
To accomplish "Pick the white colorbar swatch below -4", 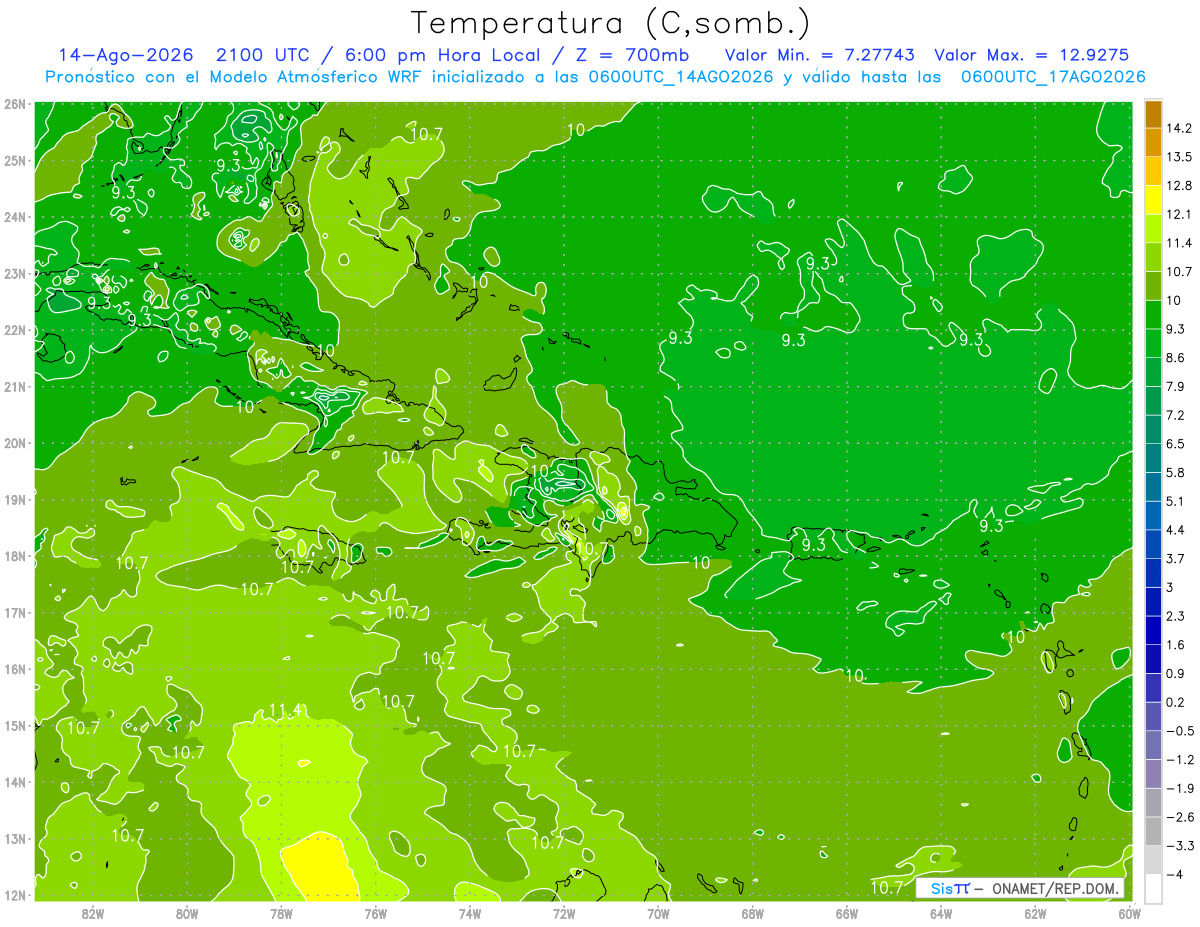I will click(x=1153, y=888).
